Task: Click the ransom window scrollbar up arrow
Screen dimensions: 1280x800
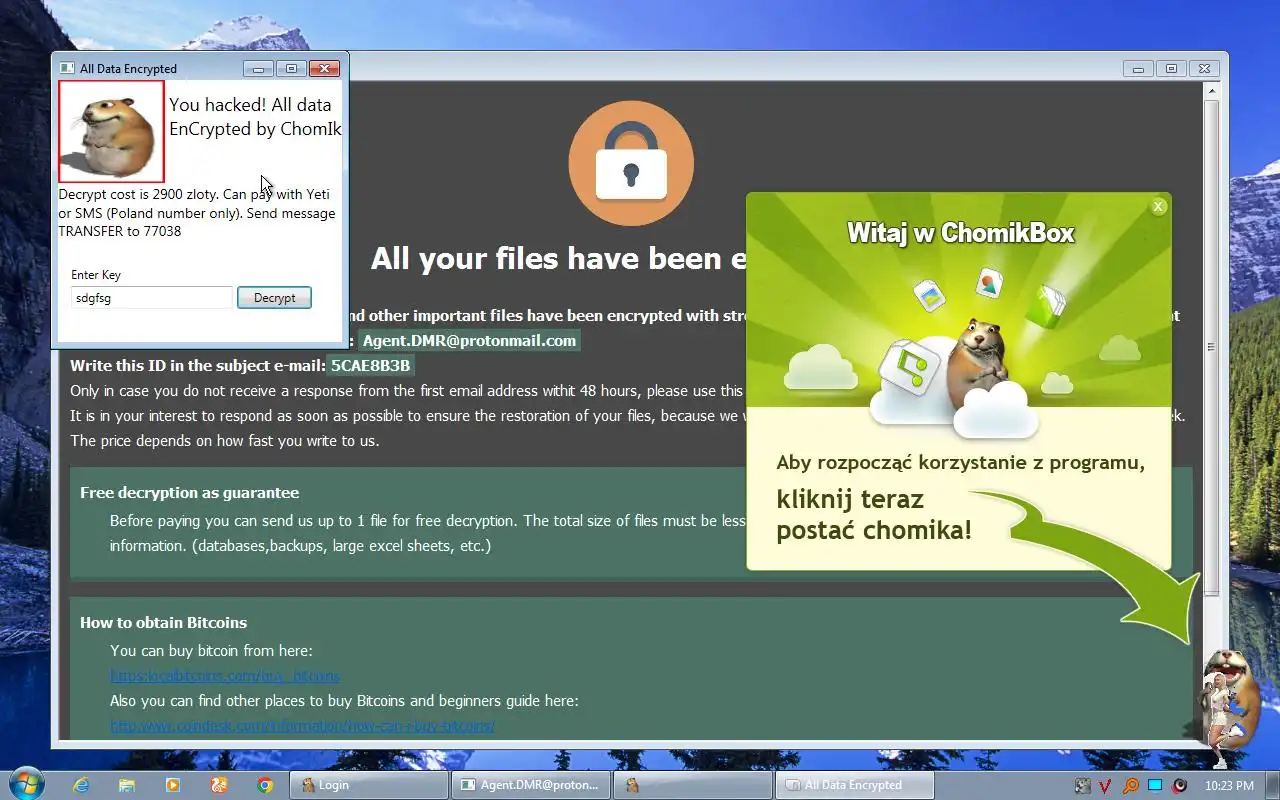Action: 1212,90
